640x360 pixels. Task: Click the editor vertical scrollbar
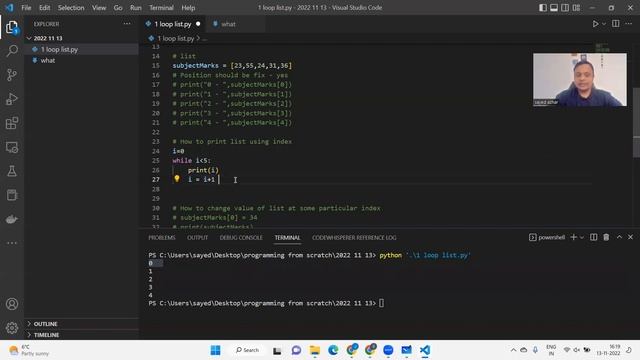click(636, 122)
